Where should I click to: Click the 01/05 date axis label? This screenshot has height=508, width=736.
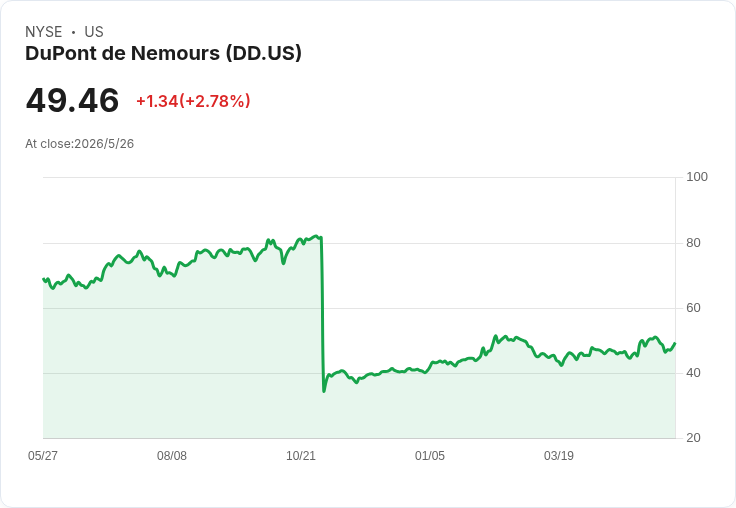[x=429, y=455]
